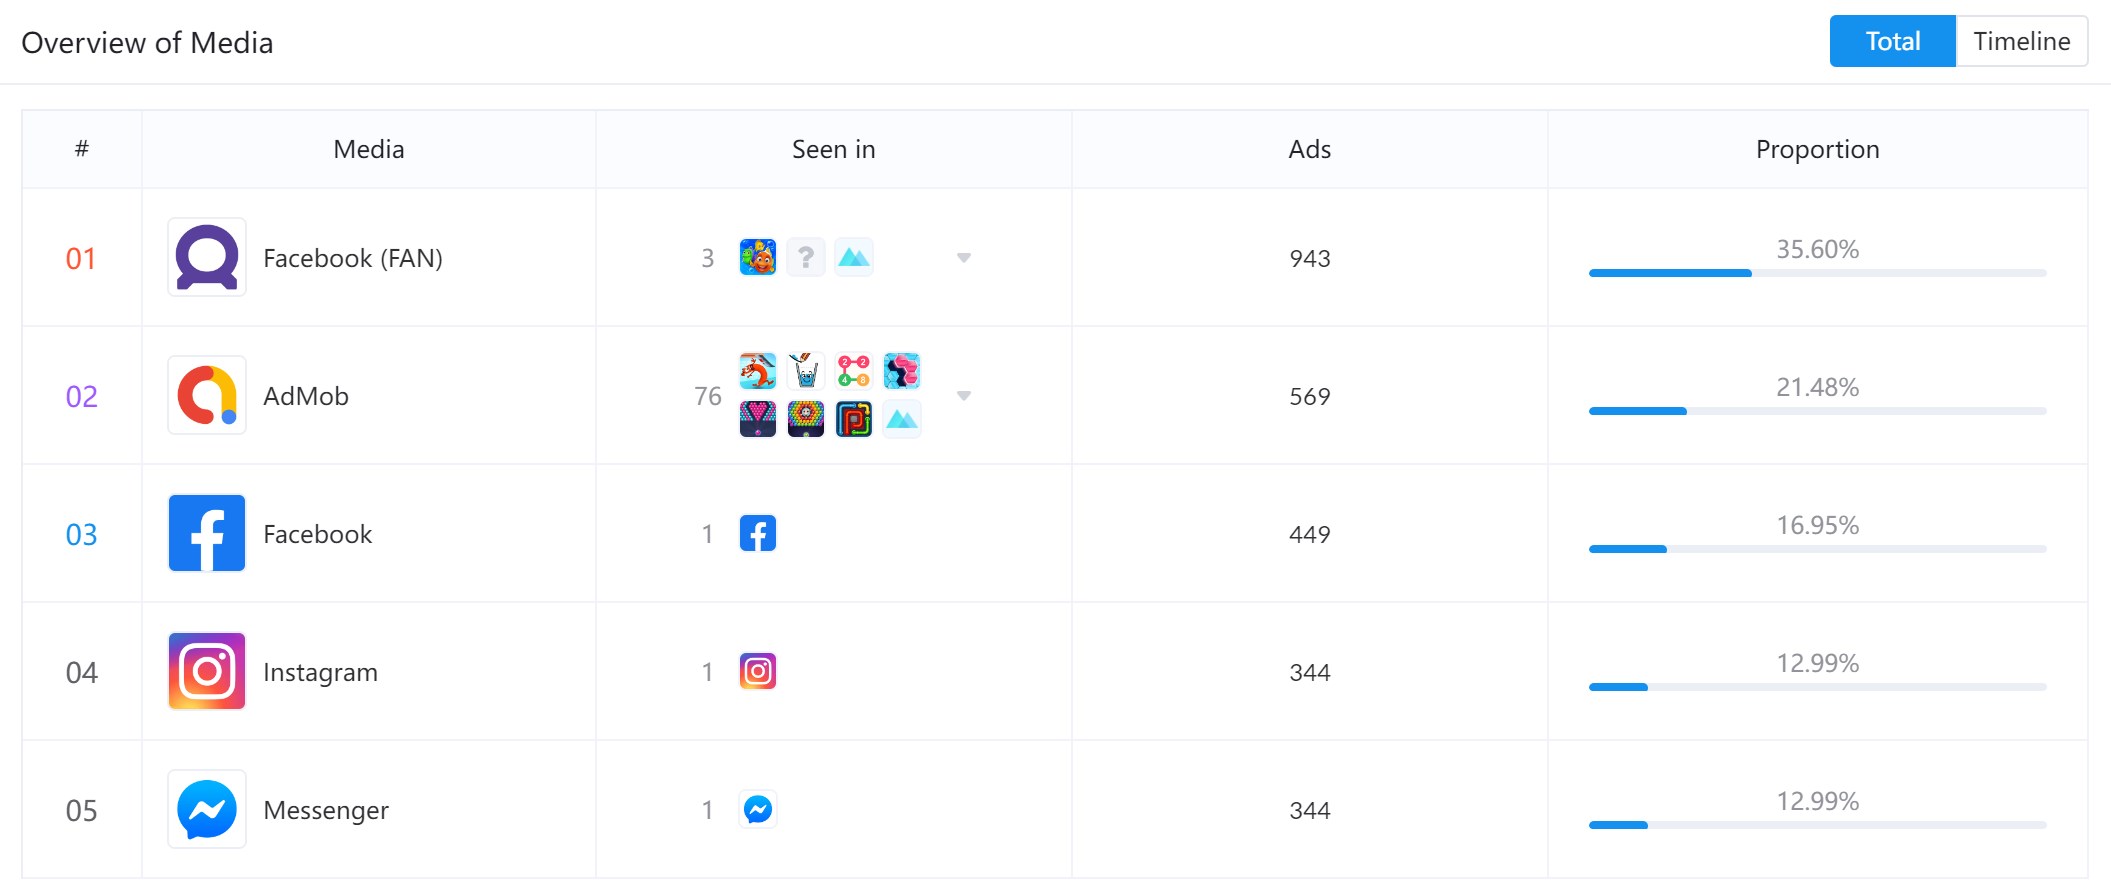Select the Messenger media name
This screenshot has width=2111, height=893.
click(x=326, y=810)
